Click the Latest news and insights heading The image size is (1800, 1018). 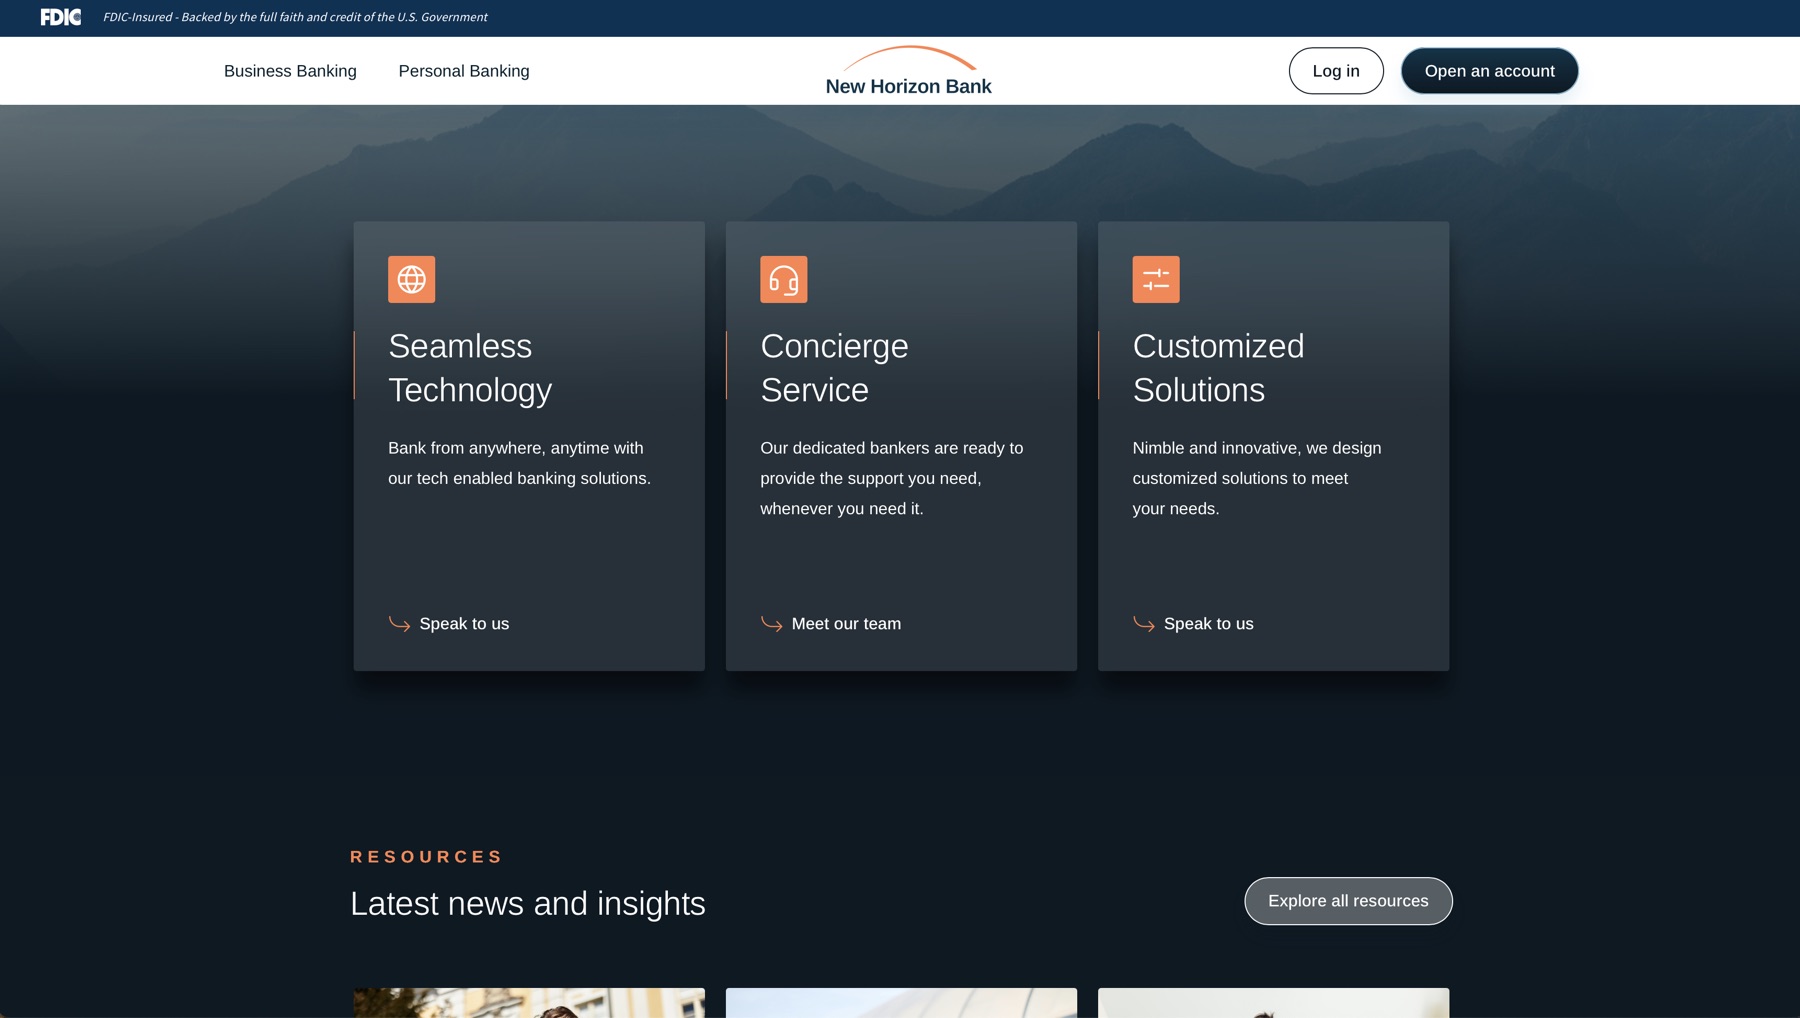(x=528, y=904)
